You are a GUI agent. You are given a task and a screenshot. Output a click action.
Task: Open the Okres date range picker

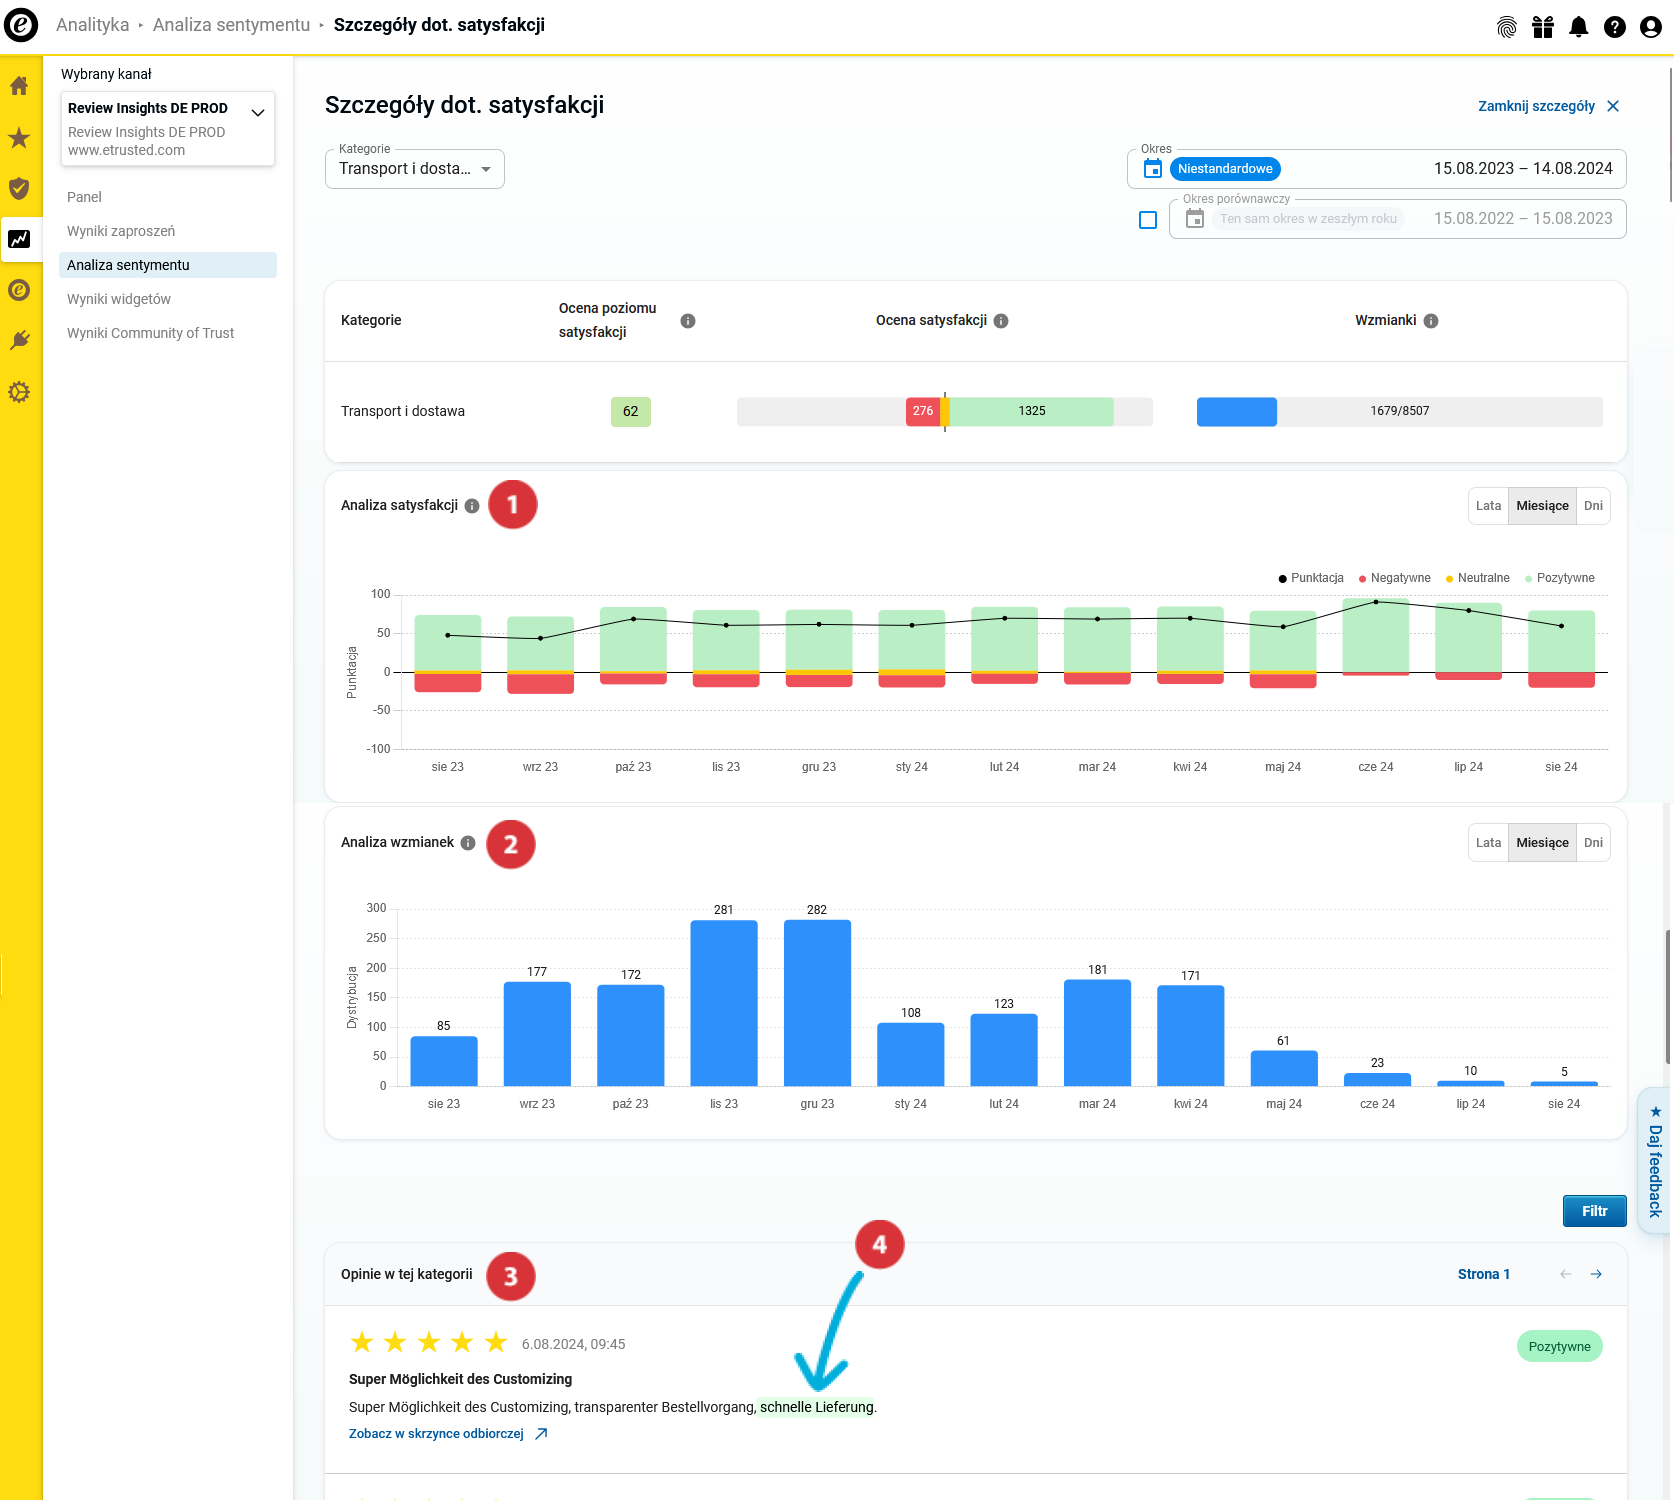[1377, 169]
